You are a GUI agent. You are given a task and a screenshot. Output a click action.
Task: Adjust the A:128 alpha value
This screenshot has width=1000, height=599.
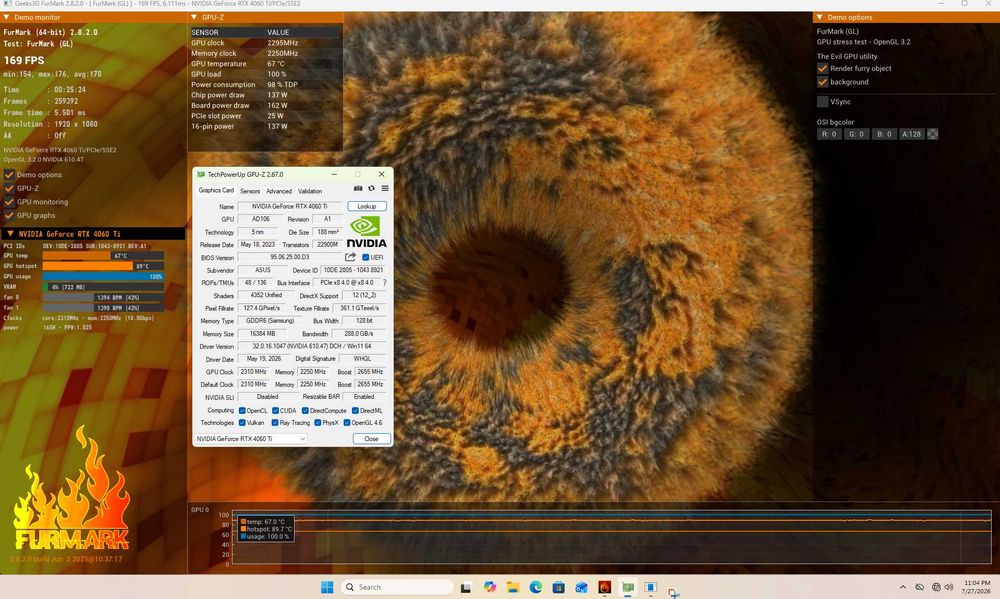click(x=911, y=134)
